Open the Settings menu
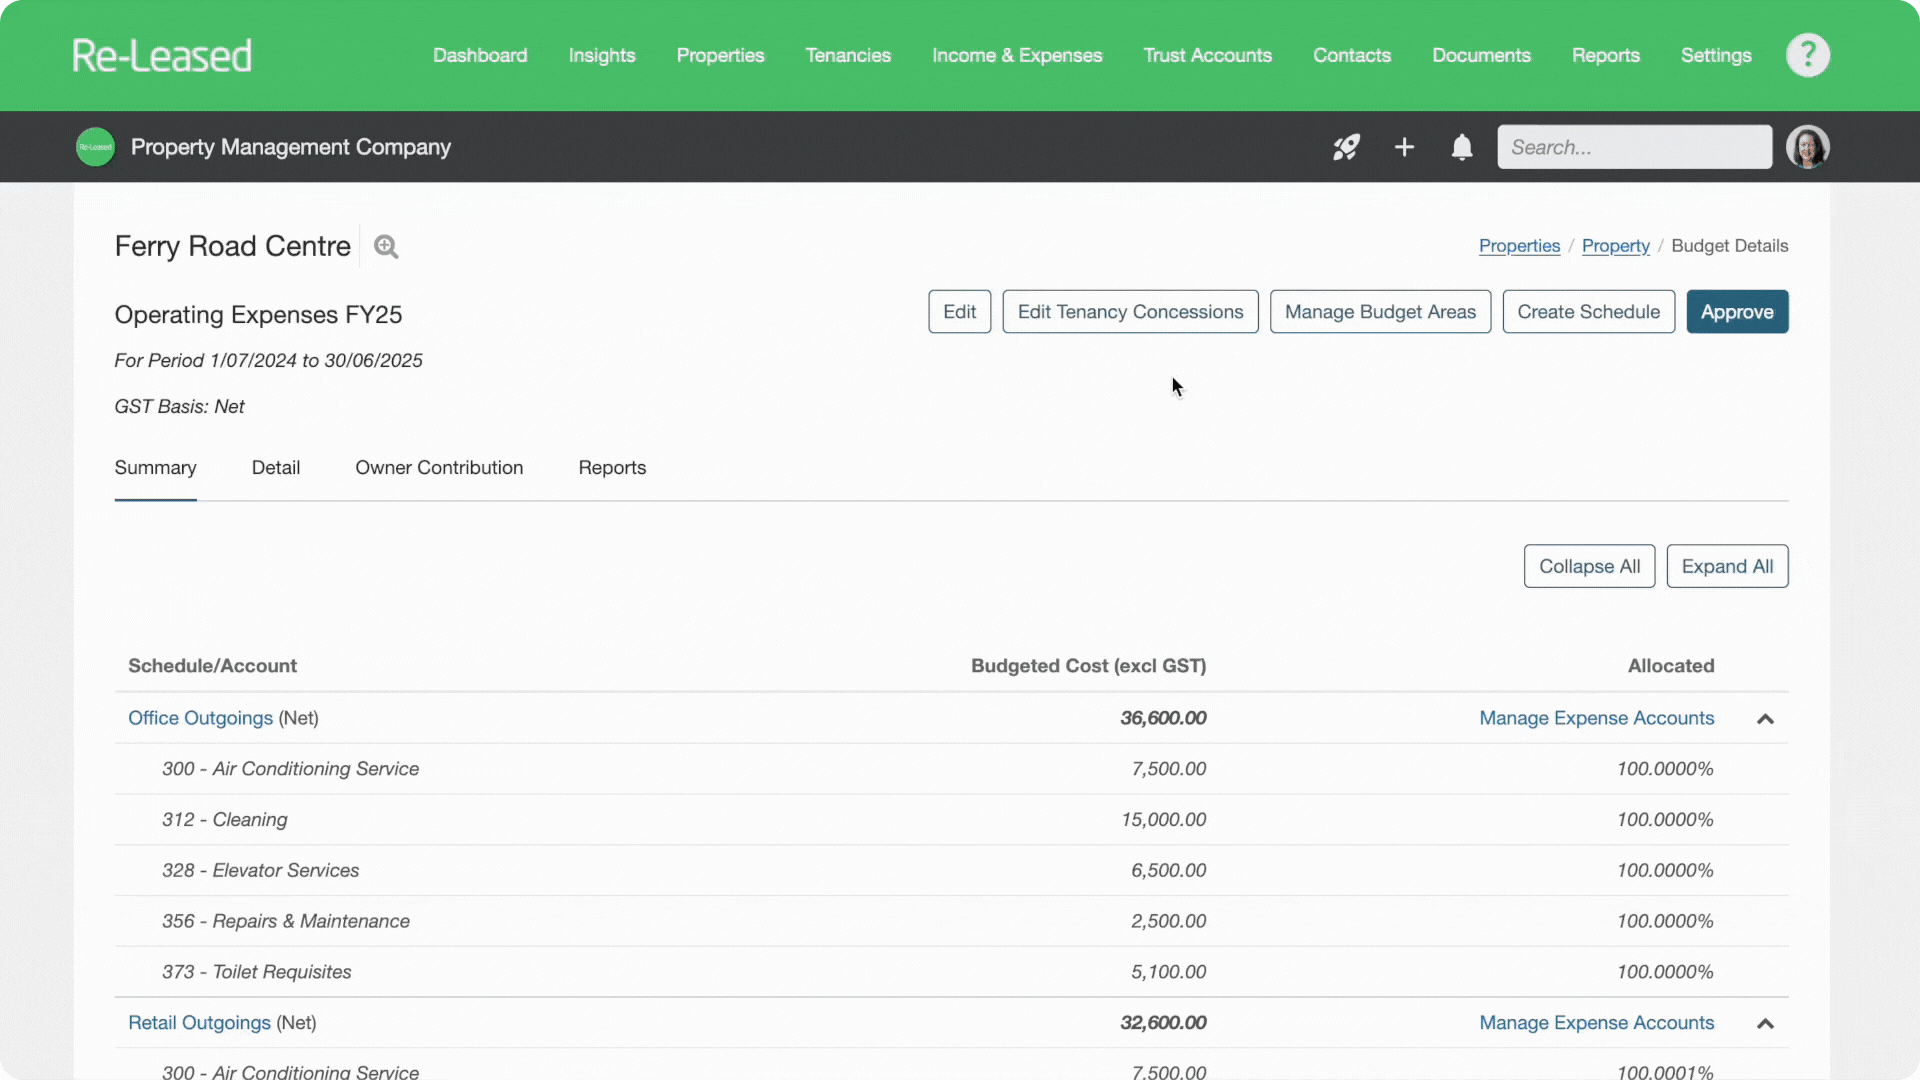1920x1080 pixels. pyautogui.click(x=1716, y=55)
